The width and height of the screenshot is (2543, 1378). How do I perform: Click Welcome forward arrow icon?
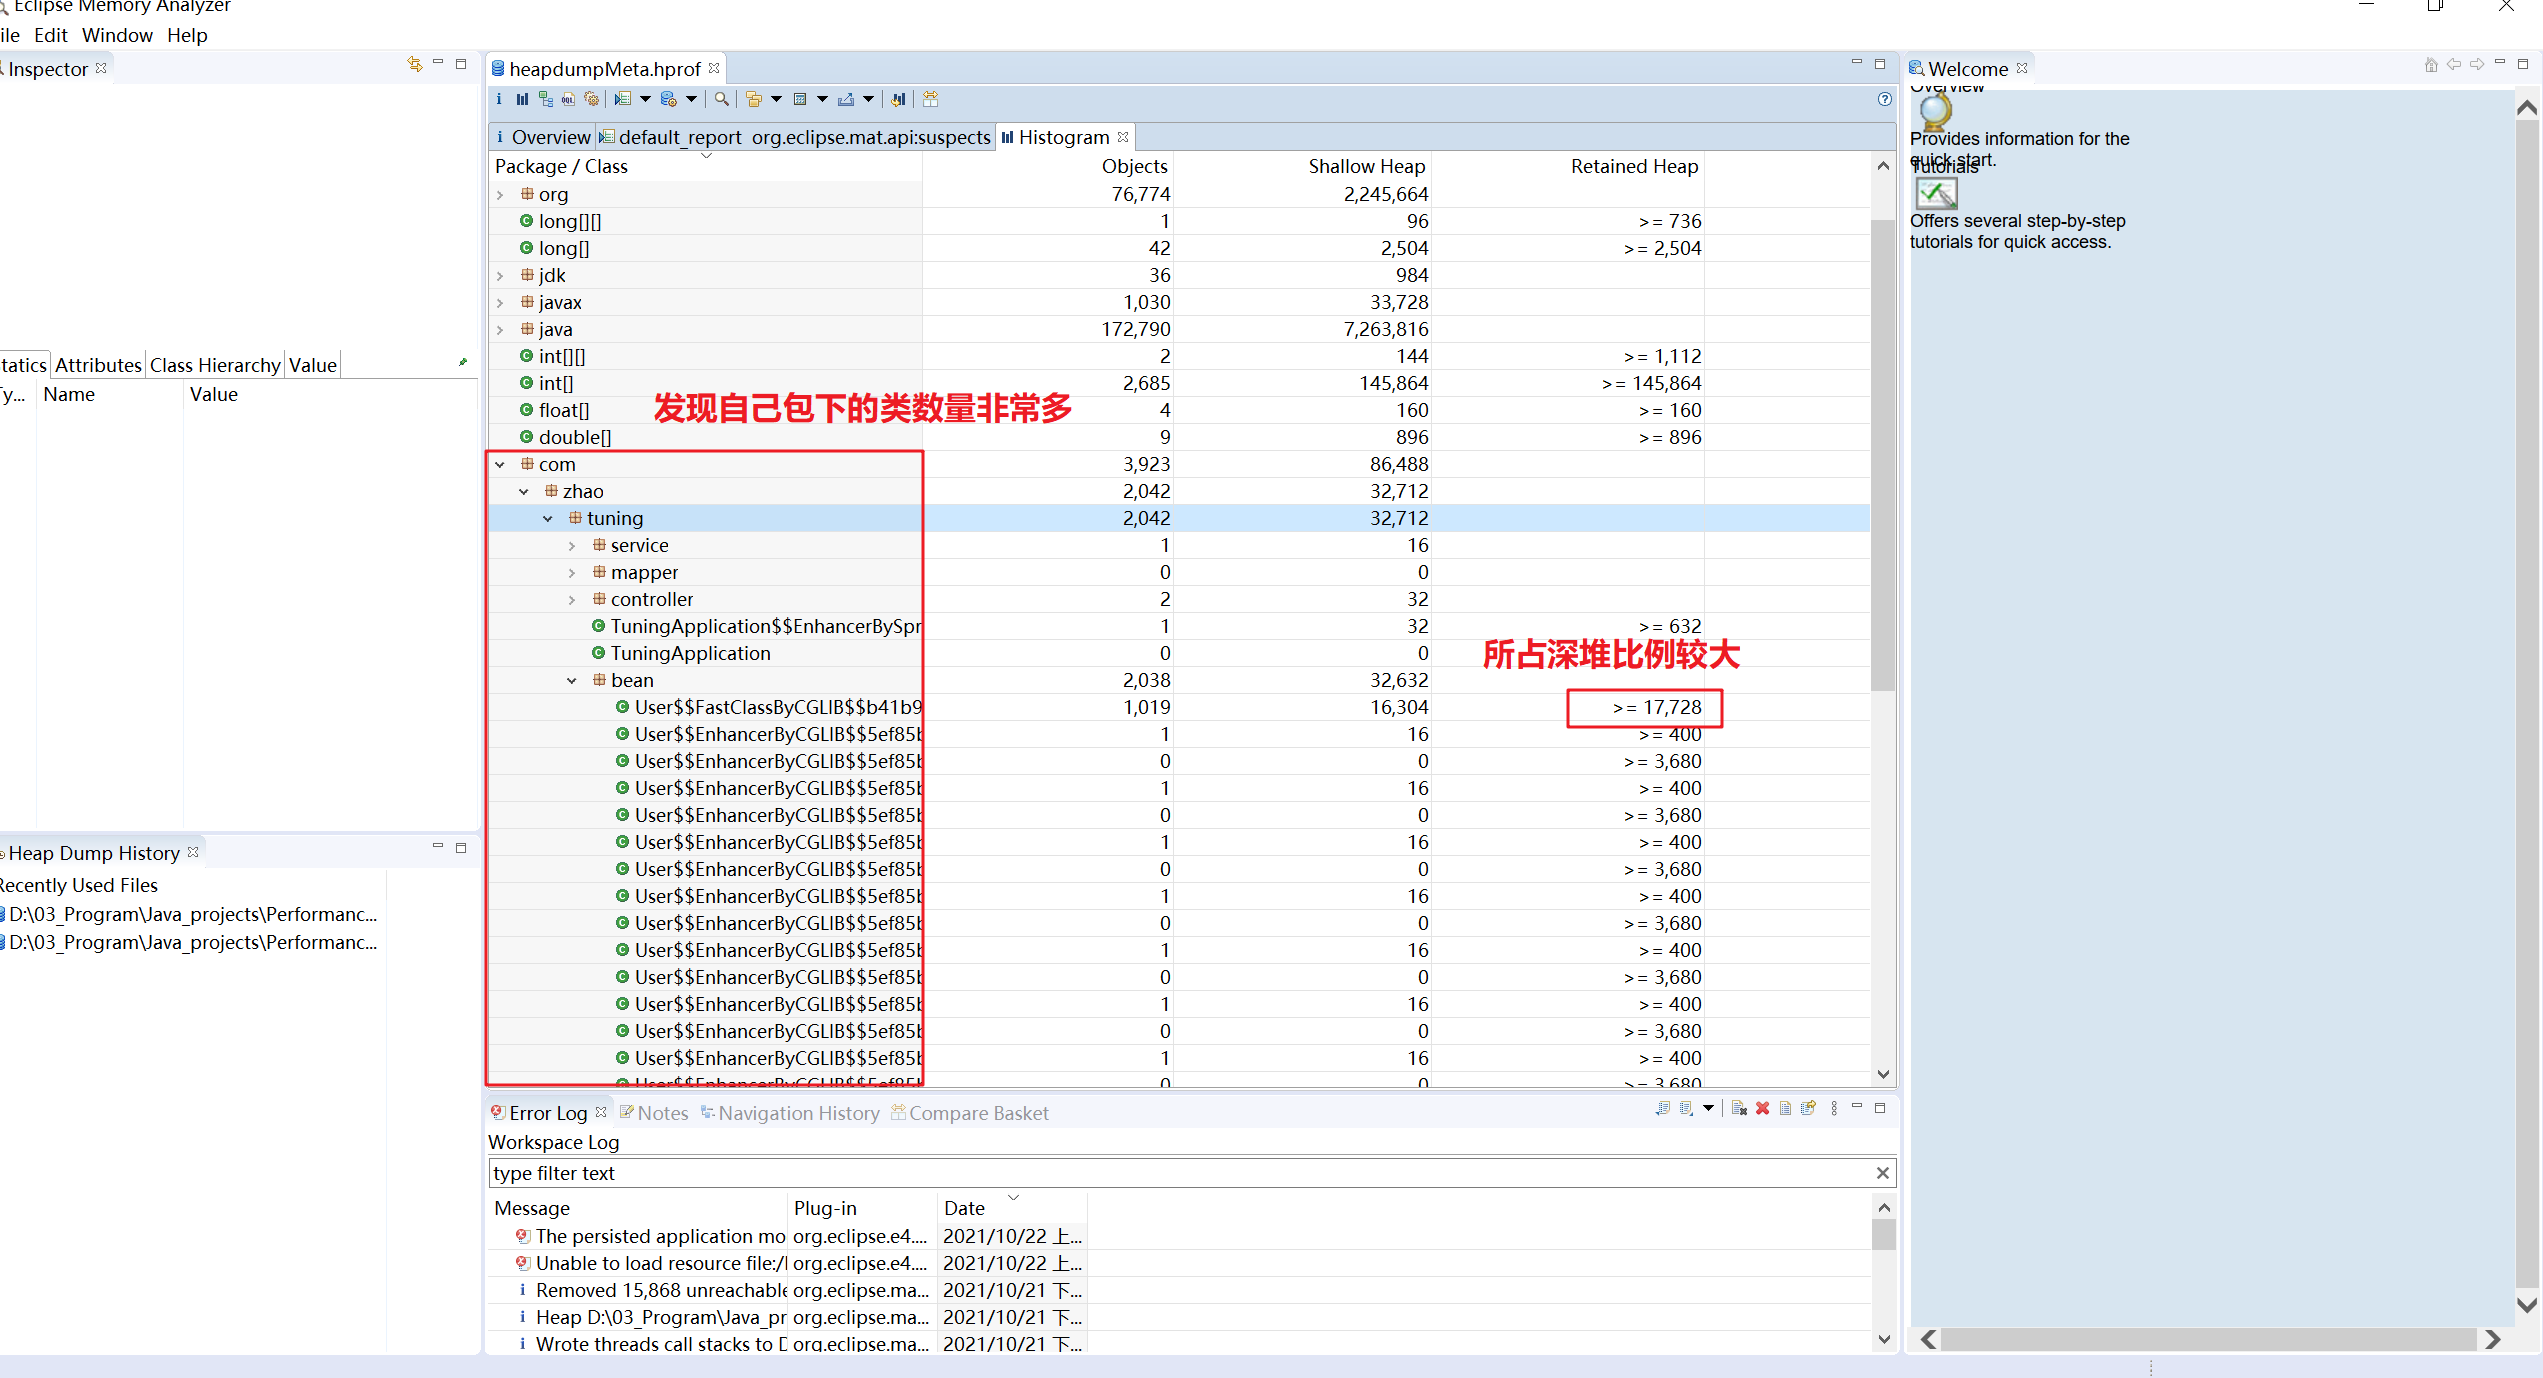[2476, 64]
